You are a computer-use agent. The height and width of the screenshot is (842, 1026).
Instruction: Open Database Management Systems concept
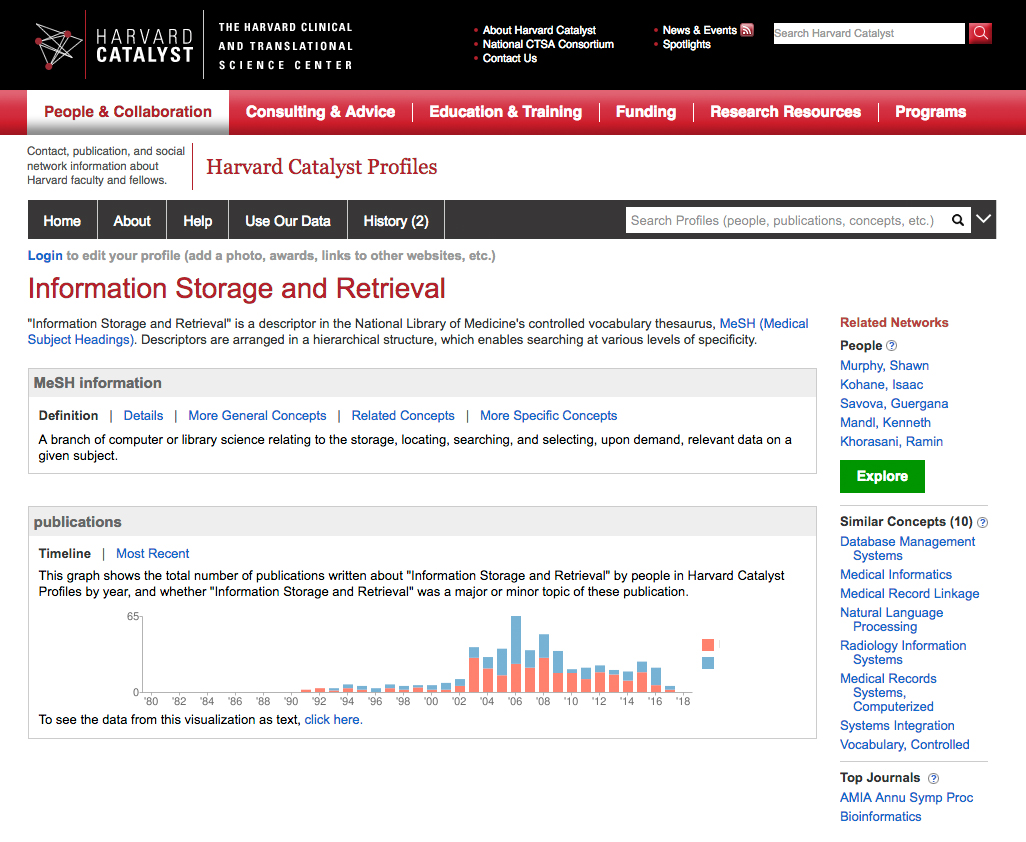(908, 548)
